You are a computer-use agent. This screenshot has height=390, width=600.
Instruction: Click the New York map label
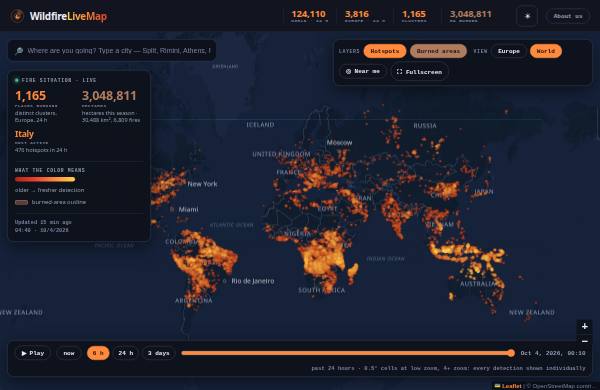click(x=202, y=184)
